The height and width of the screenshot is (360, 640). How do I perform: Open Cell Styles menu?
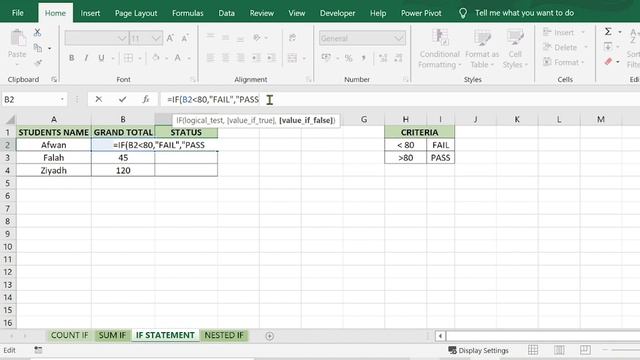click(x=515, y=49)
